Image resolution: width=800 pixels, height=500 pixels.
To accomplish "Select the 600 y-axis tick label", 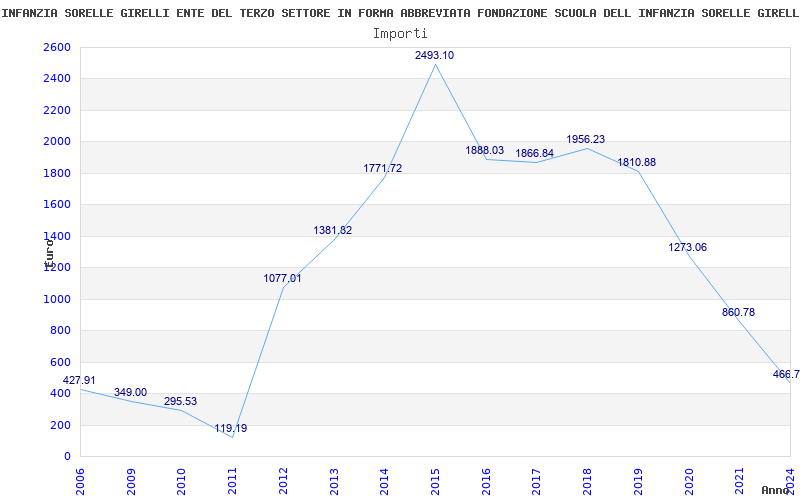I will [61, 362].
